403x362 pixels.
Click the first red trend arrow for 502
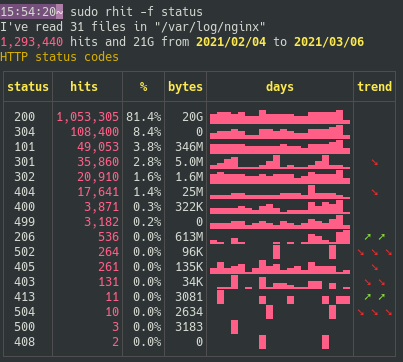click(x=361, y=252)
